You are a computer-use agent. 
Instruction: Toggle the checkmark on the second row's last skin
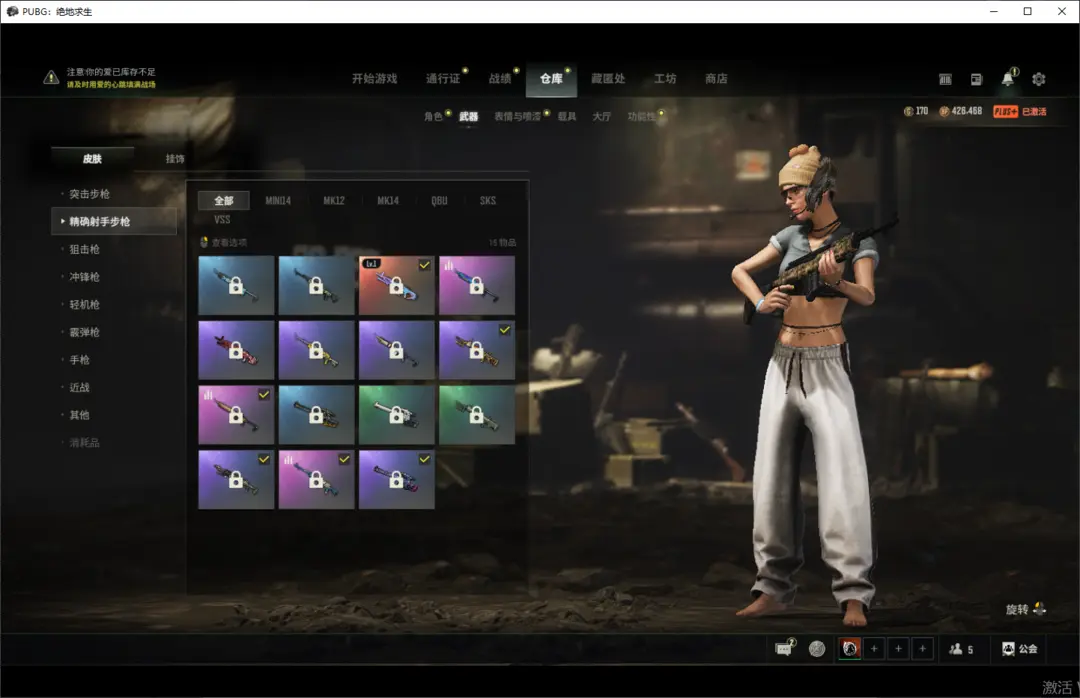(x=505, y=330)
